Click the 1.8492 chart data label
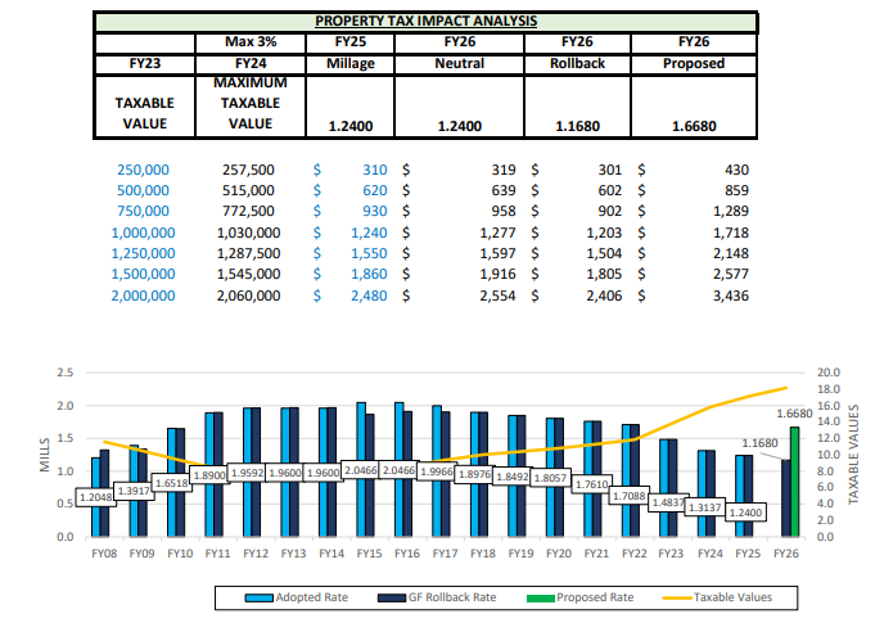This screenshot has width=875, height=641. (x=512, y=476)
